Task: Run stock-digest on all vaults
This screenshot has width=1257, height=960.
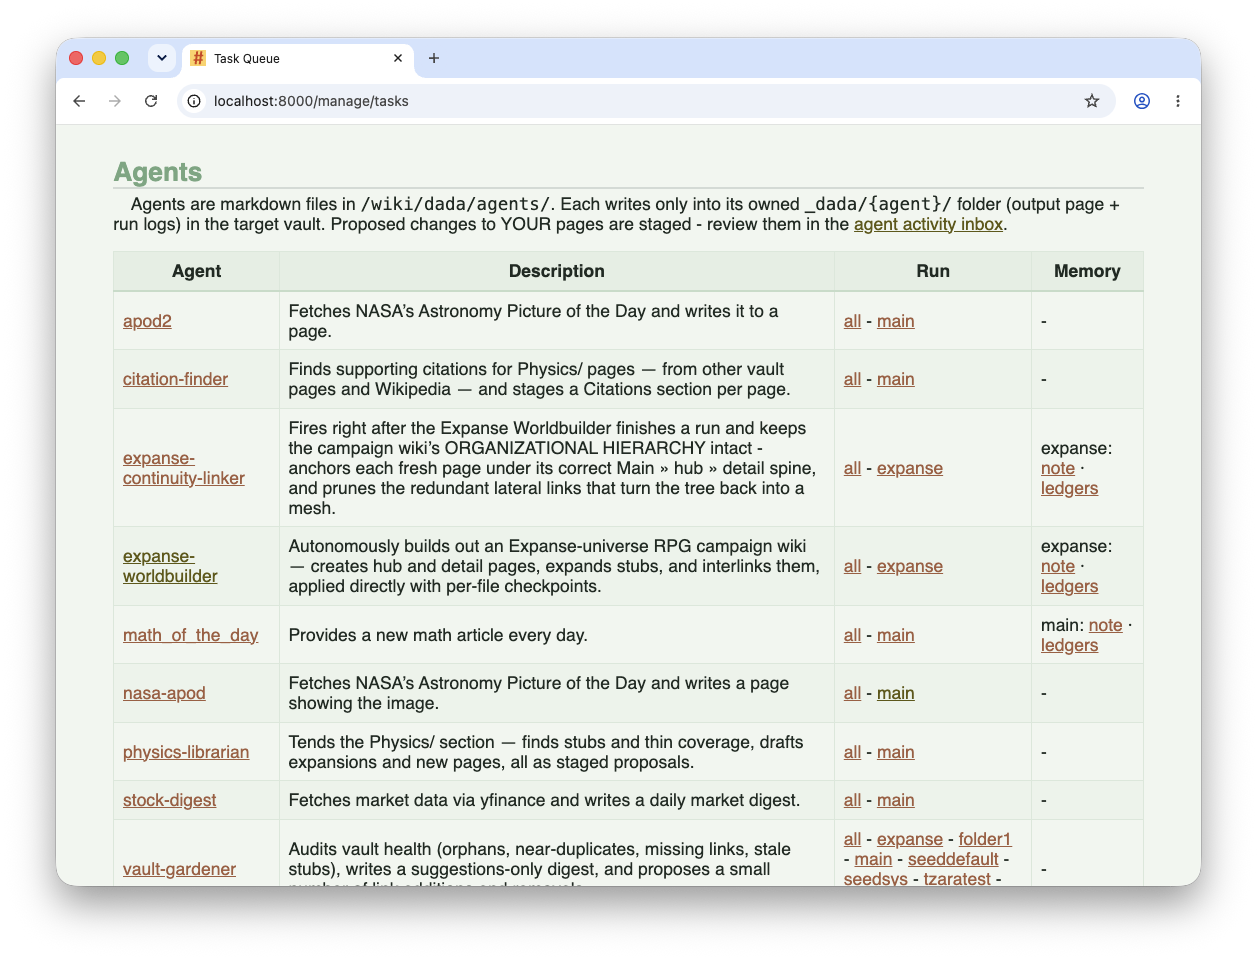Action: click(852, 800)
